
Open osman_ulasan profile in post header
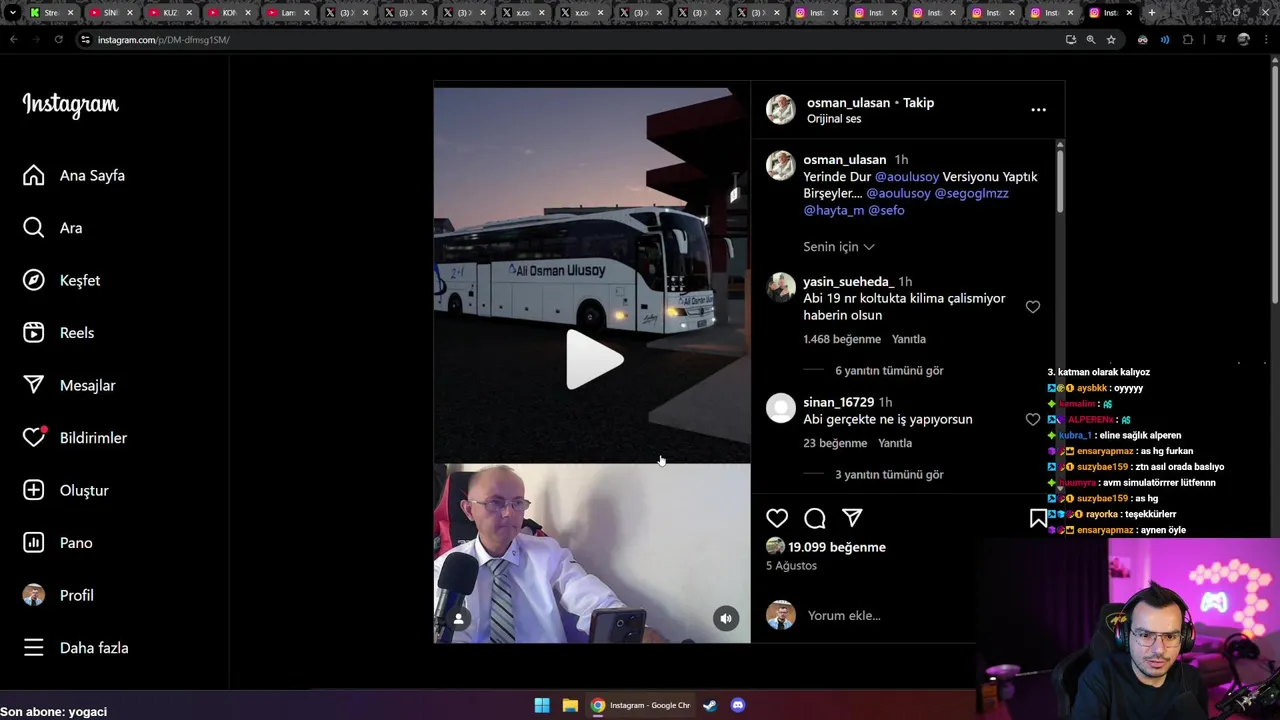tap(848, 102)
